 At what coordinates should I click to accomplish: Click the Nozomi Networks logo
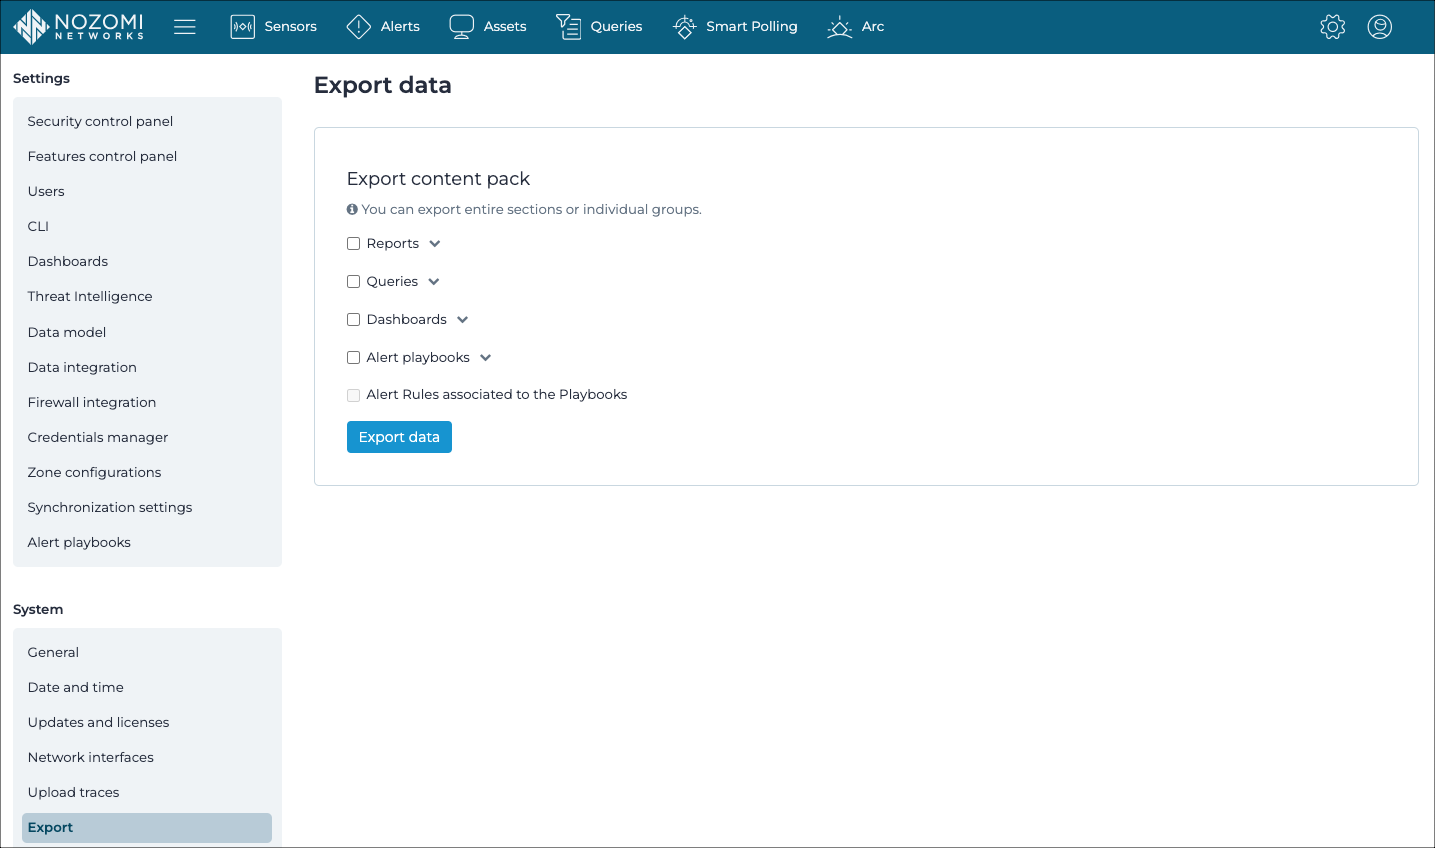point(79,27)
